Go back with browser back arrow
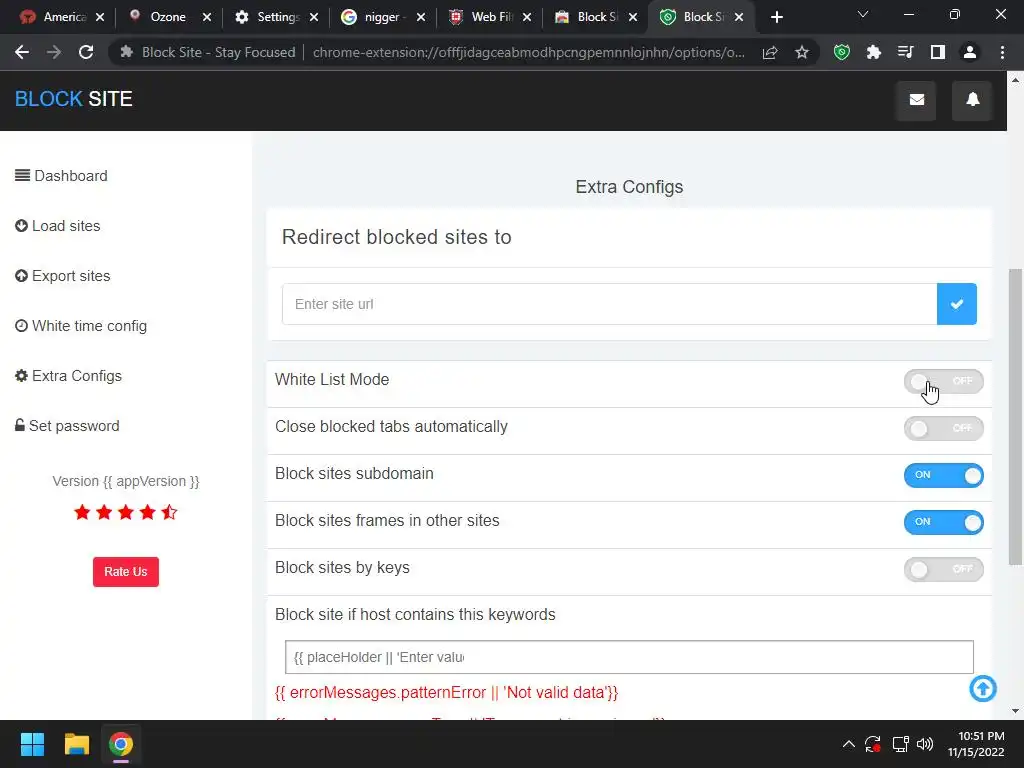This screenshot has height=768, width=1024. point(22,52)
